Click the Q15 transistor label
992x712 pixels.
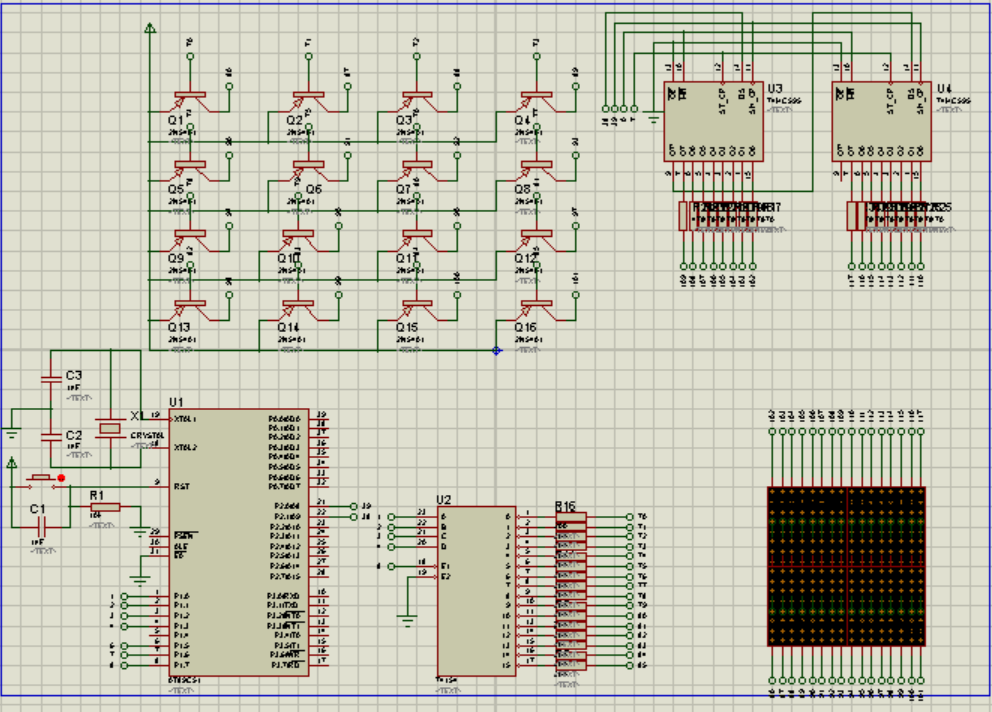coord(407,327)
